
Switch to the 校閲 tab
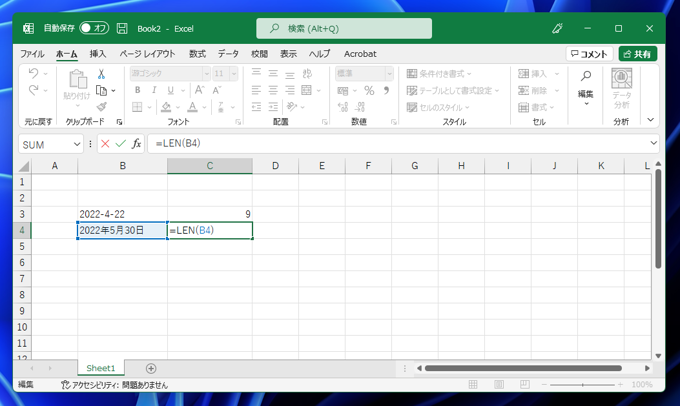pos(259,54)
